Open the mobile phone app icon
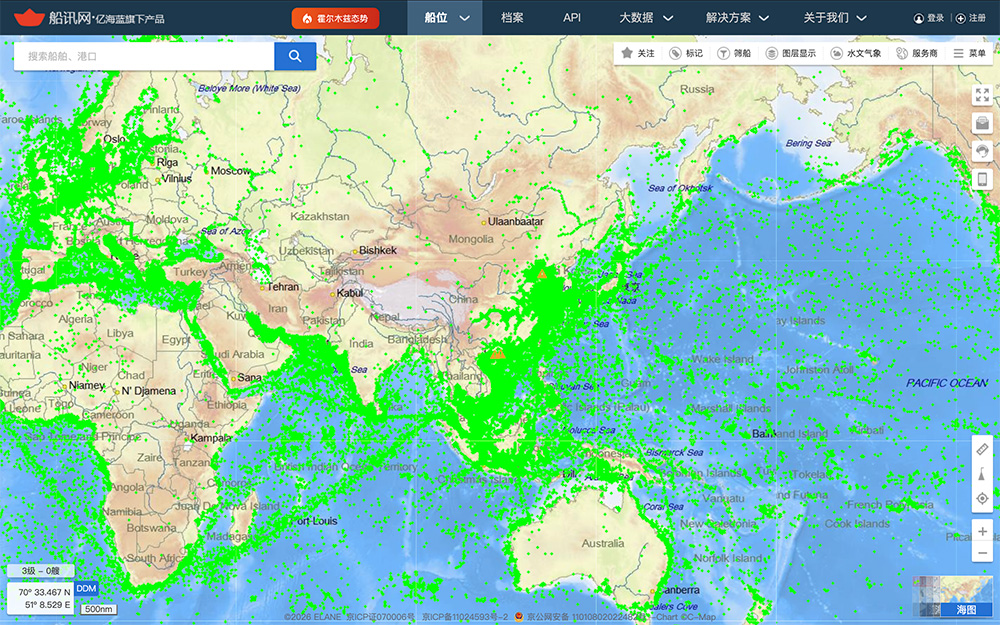The image size is (1000, 625). tap(982, 179)
